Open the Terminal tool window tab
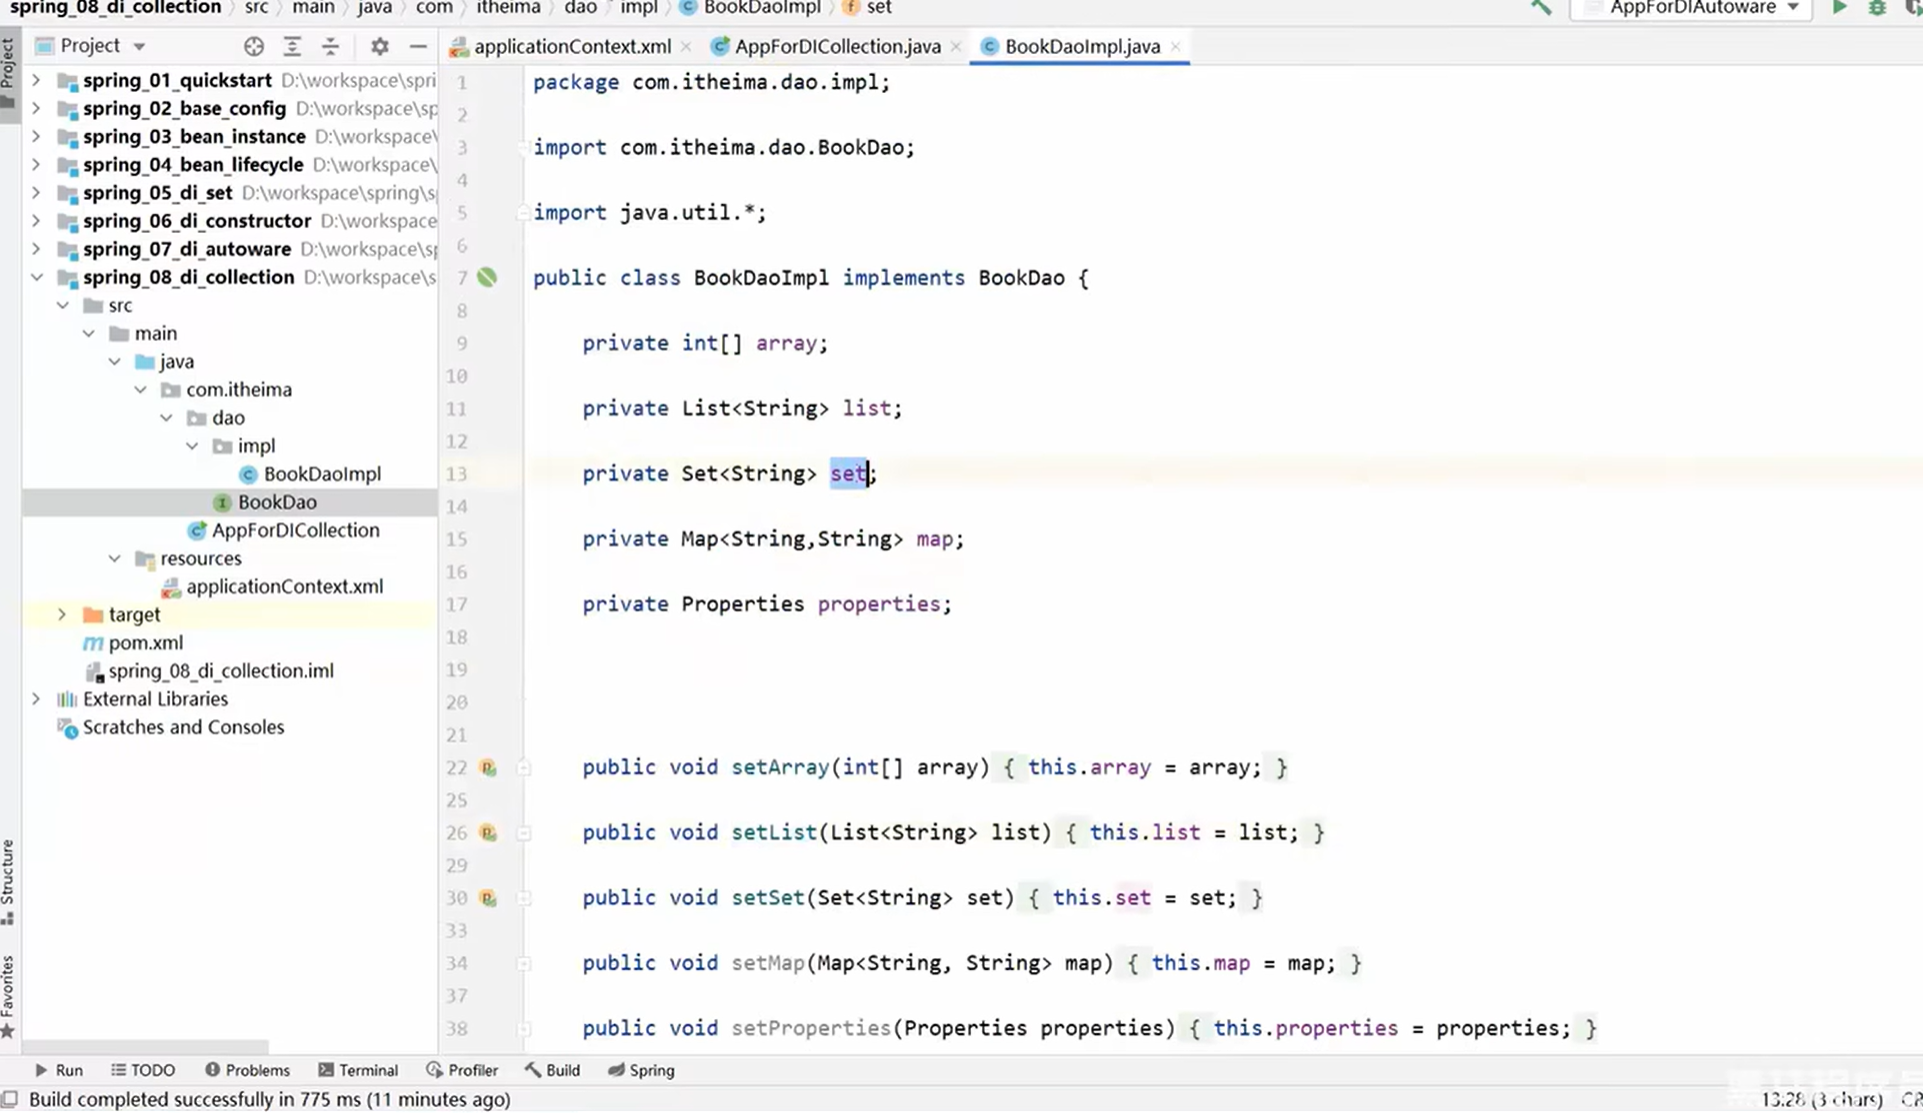Image resolution: width=1923 pixels, height=1113 pixels. (358, 1070)
